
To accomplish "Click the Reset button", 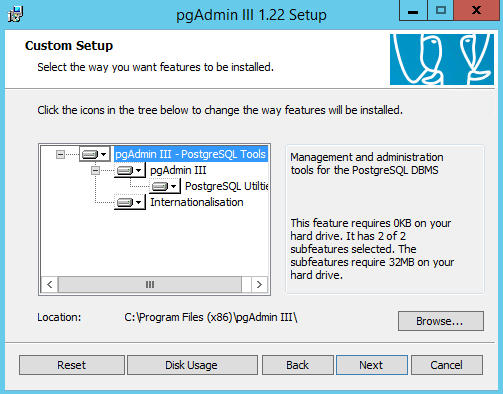I will tap(72, 365).
